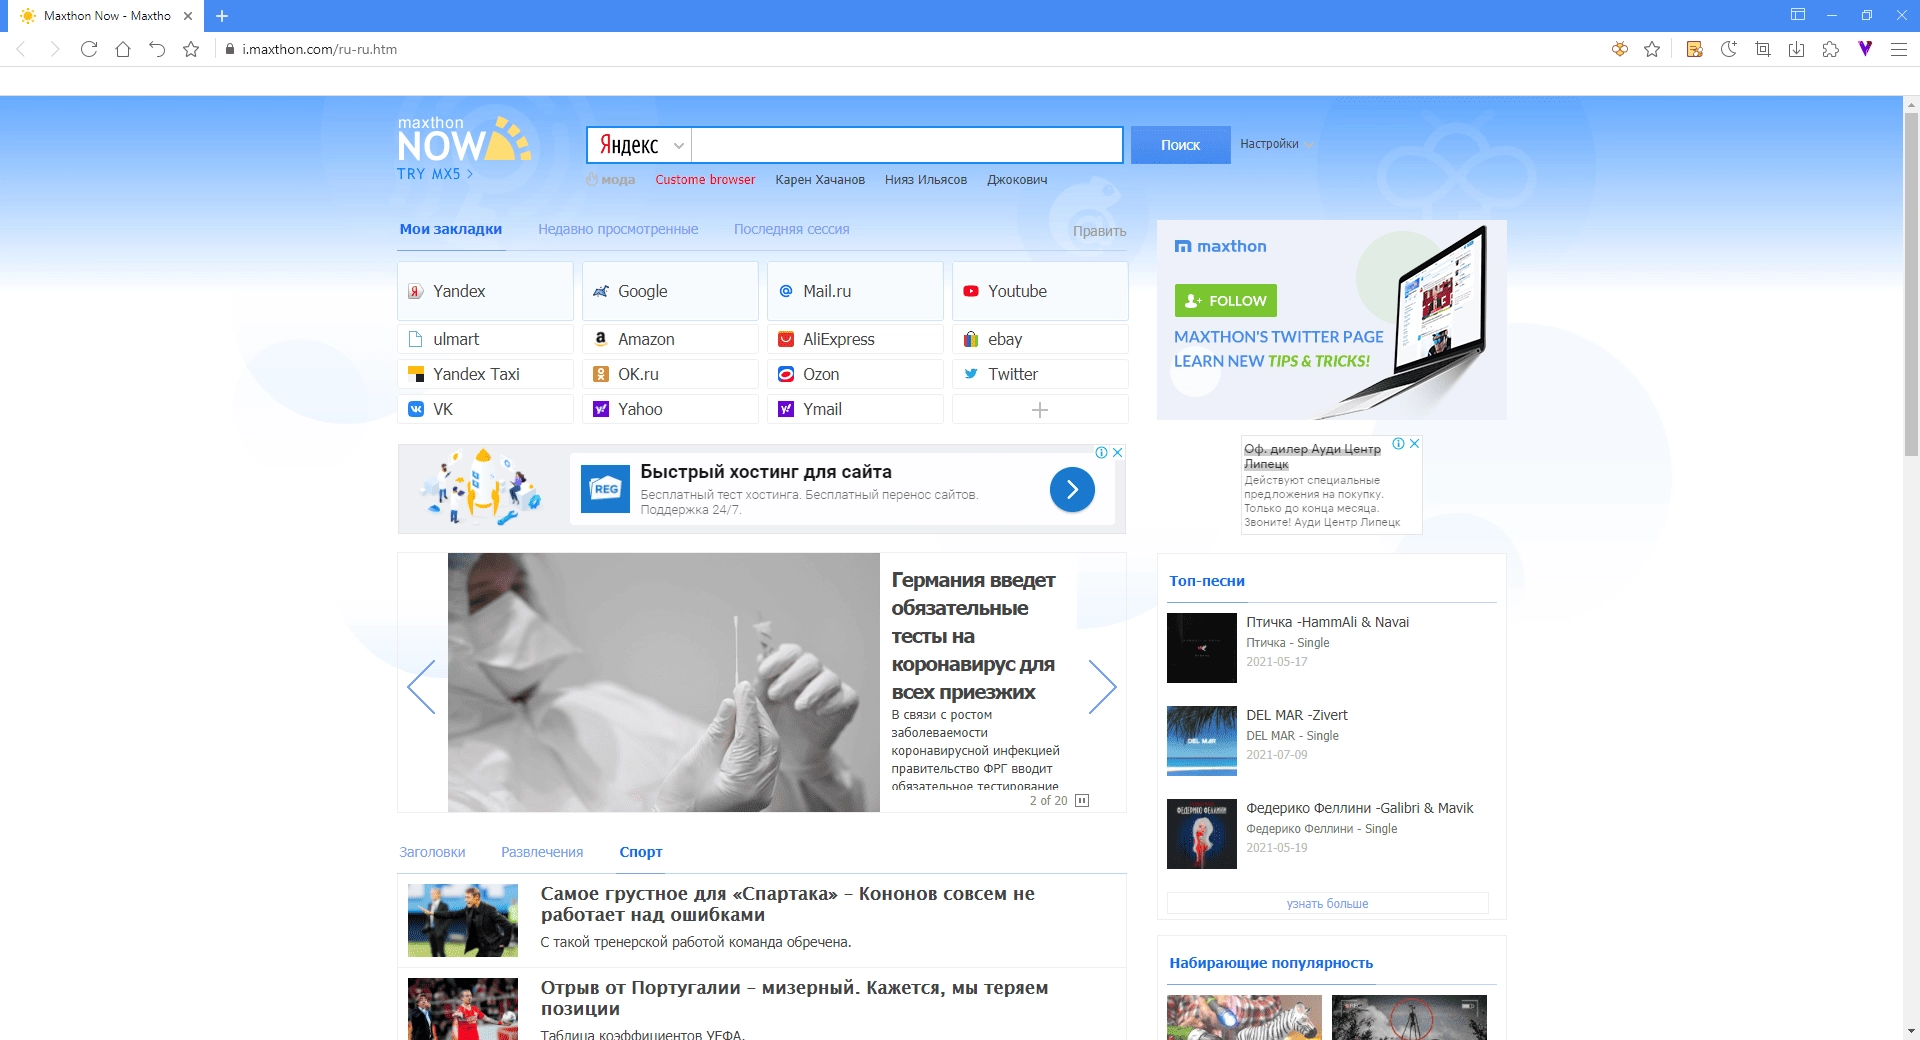Add a new bookmark with plus tile

point(1040,409)
